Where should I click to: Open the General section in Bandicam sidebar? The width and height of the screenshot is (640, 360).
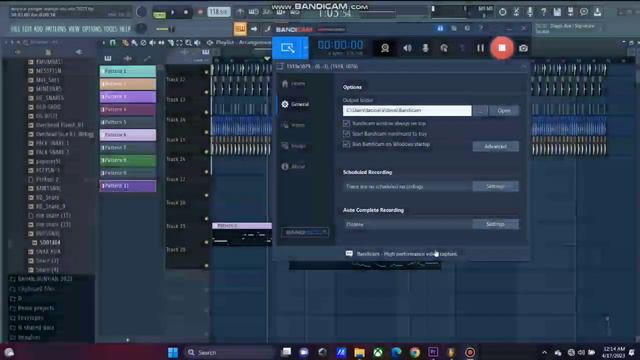[x=295, y=104]
